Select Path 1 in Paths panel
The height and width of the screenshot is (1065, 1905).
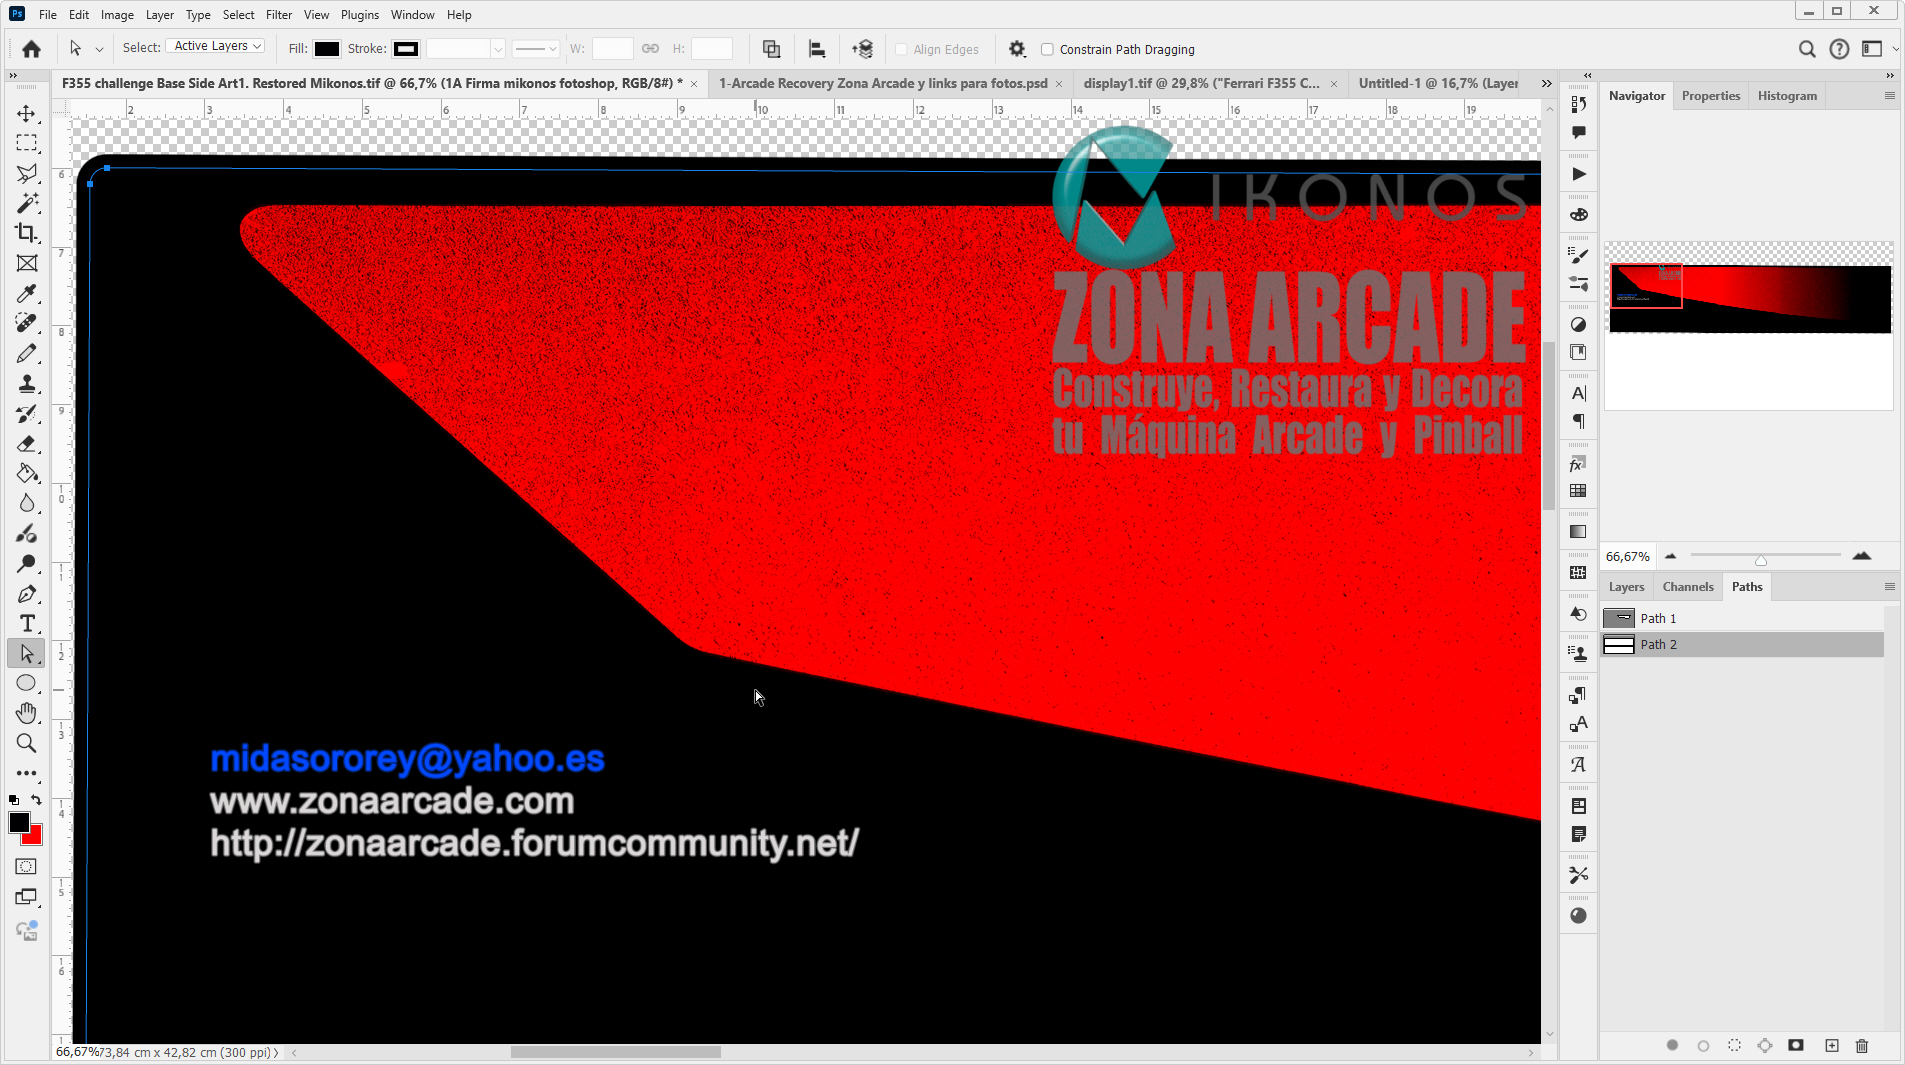click(1742, 618)
